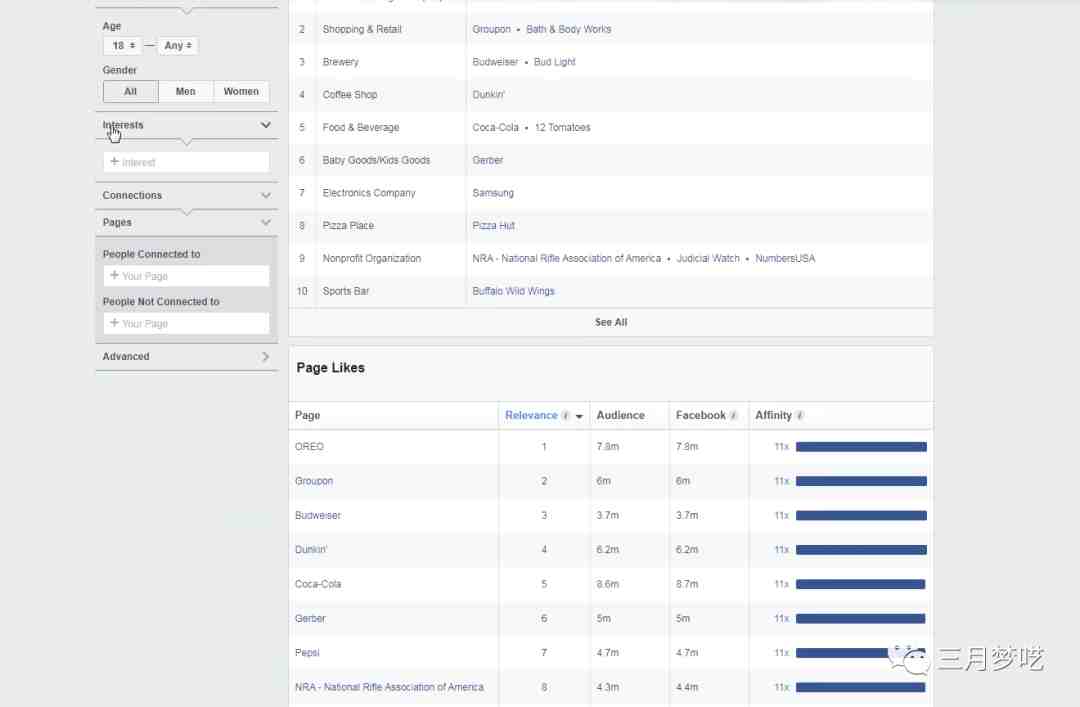Click the 11x affinity value for OREO
This screenshot has width=1080, height=707.
[x=781, y=447]
